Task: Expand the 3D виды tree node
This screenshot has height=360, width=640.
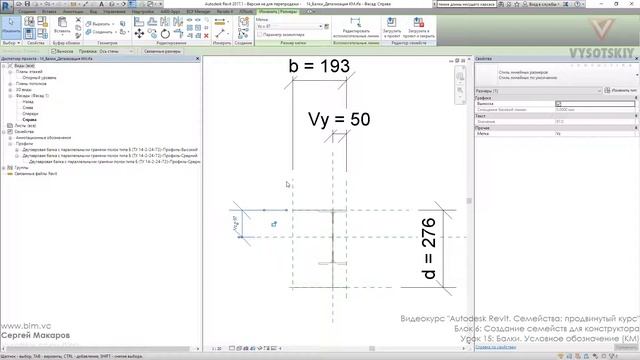Action: coord(10,90)
